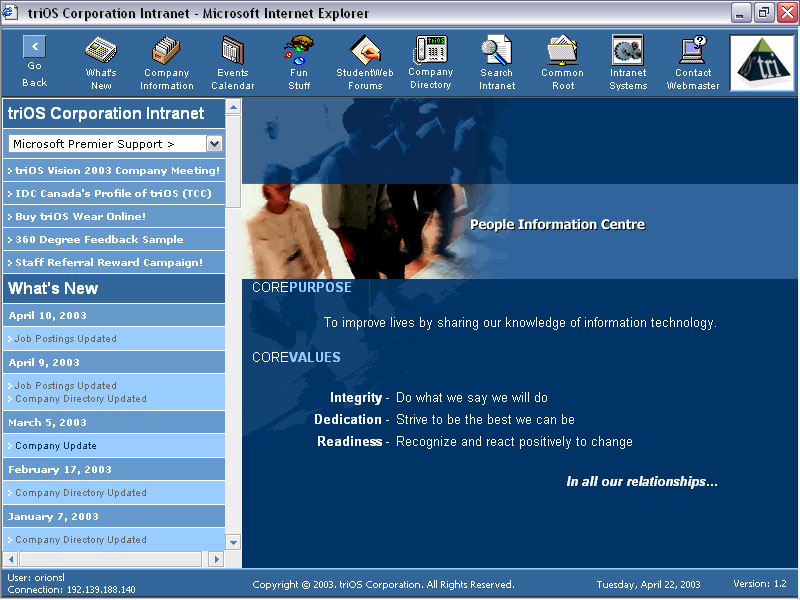Viewport: 800px width, 600px height.
Task: Open the Common Root folder icon
Action: coord(562,60)
